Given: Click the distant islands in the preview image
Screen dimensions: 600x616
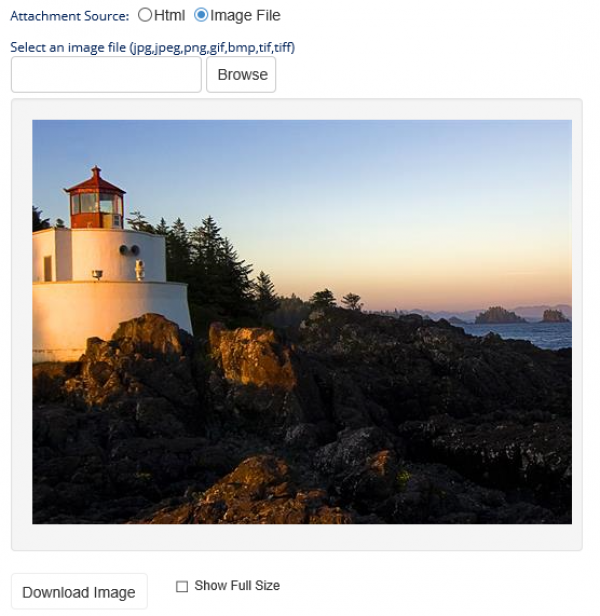Looking at the screenshot, I should [x=521, y=315].
